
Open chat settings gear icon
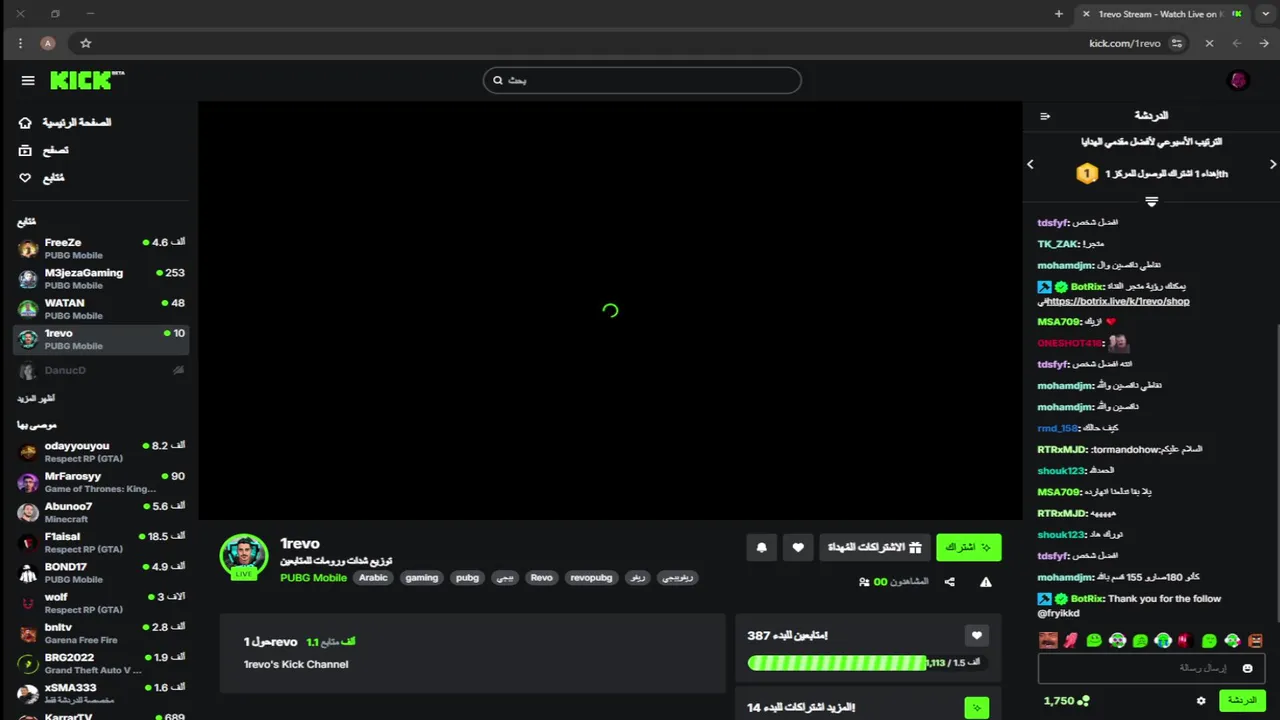[1201, 701]
